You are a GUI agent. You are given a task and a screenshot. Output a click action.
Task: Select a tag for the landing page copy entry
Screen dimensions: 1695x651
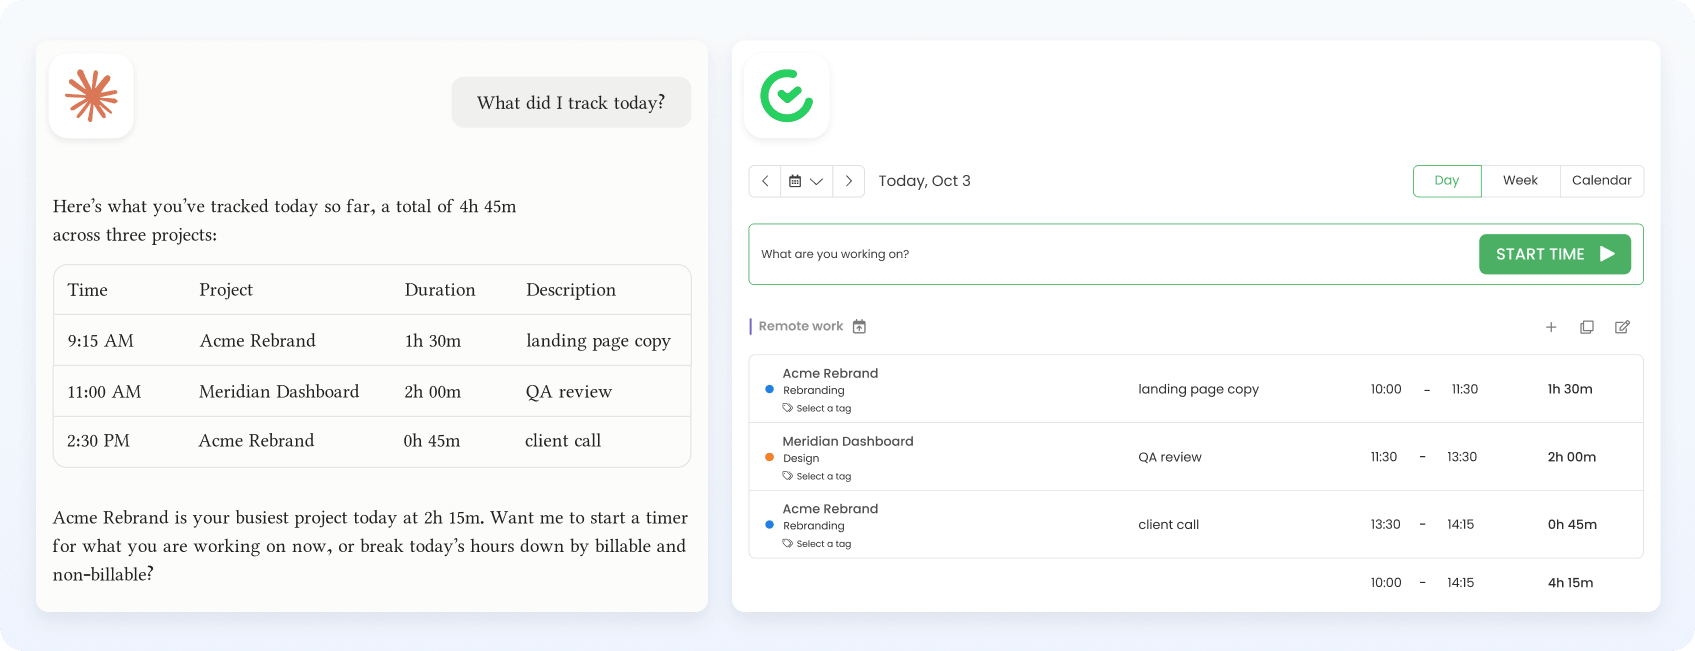817,408
